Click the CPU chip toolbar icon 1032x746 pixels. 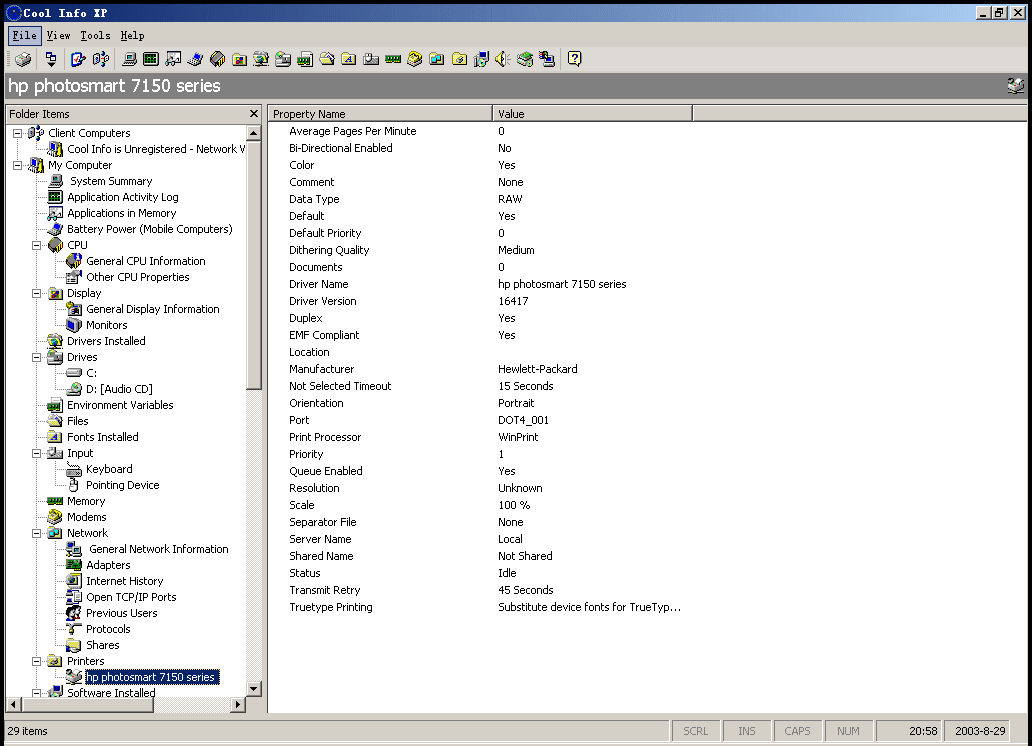(217, 59)
